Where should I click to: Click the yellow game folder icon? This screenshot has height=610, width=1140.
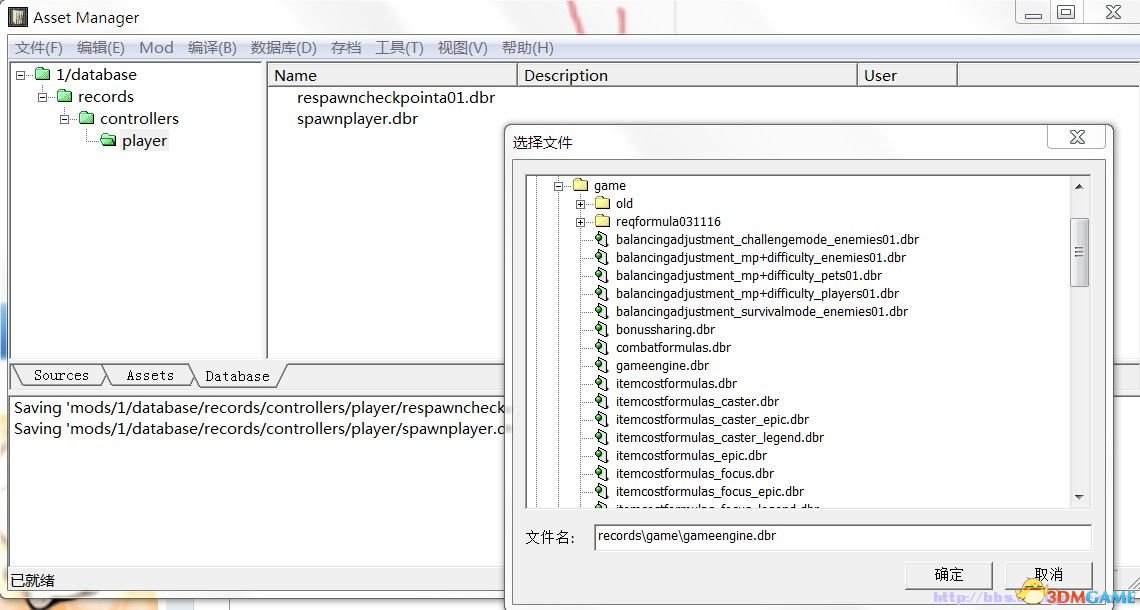point(580,186)
